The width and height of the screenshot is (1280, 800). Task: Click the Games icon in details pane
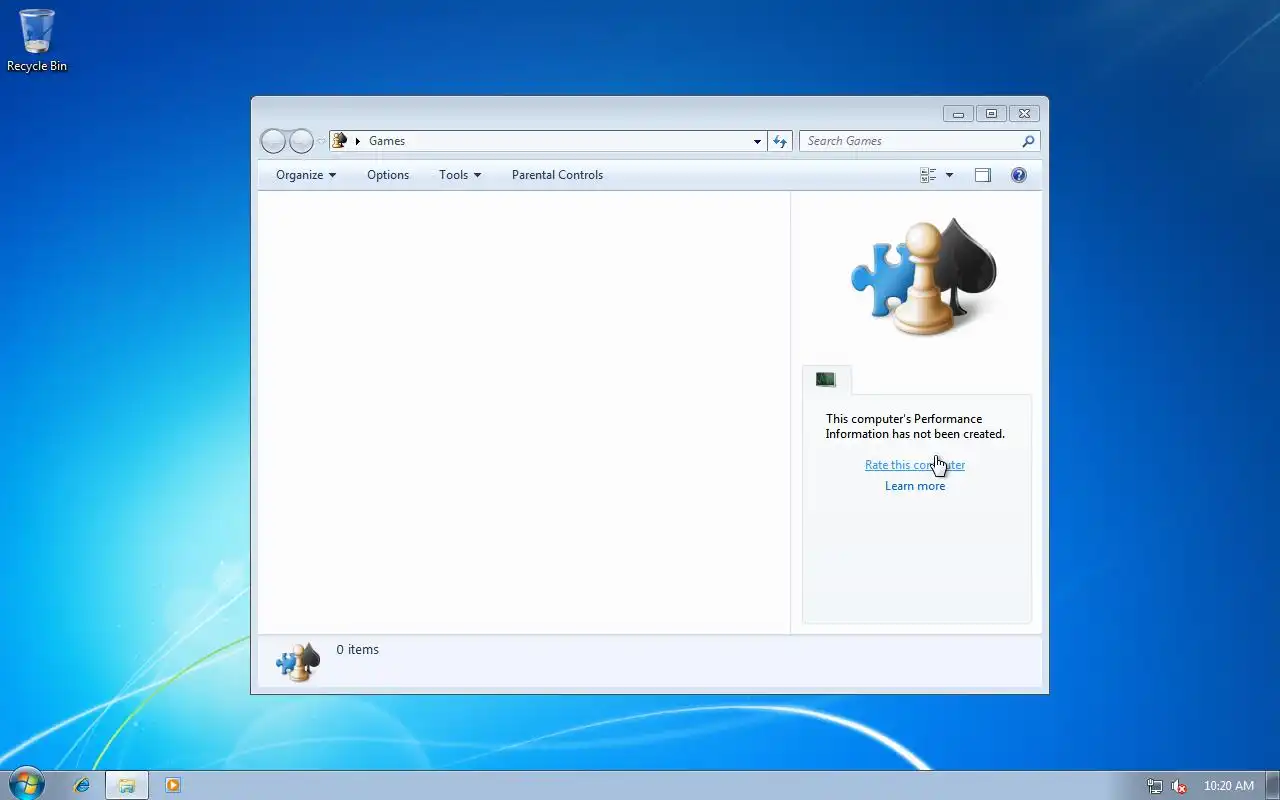[x=298, y=661]
